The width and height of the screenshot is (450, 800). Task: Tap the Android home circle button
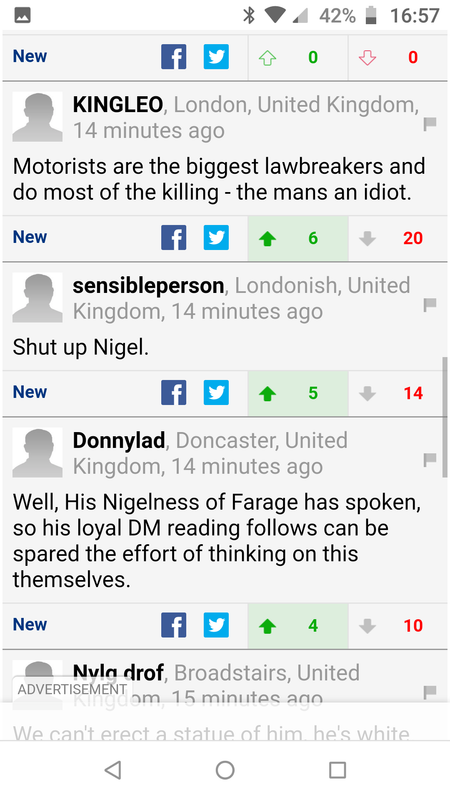225,769
